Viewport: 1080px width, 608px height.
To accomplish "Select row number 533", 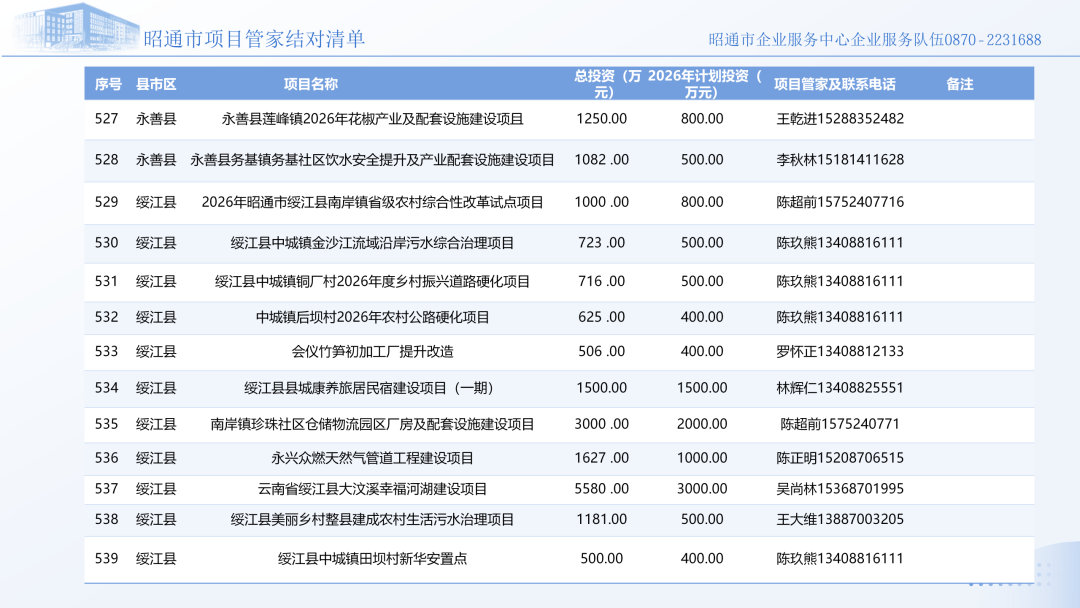I will click(x=107, y=352).
